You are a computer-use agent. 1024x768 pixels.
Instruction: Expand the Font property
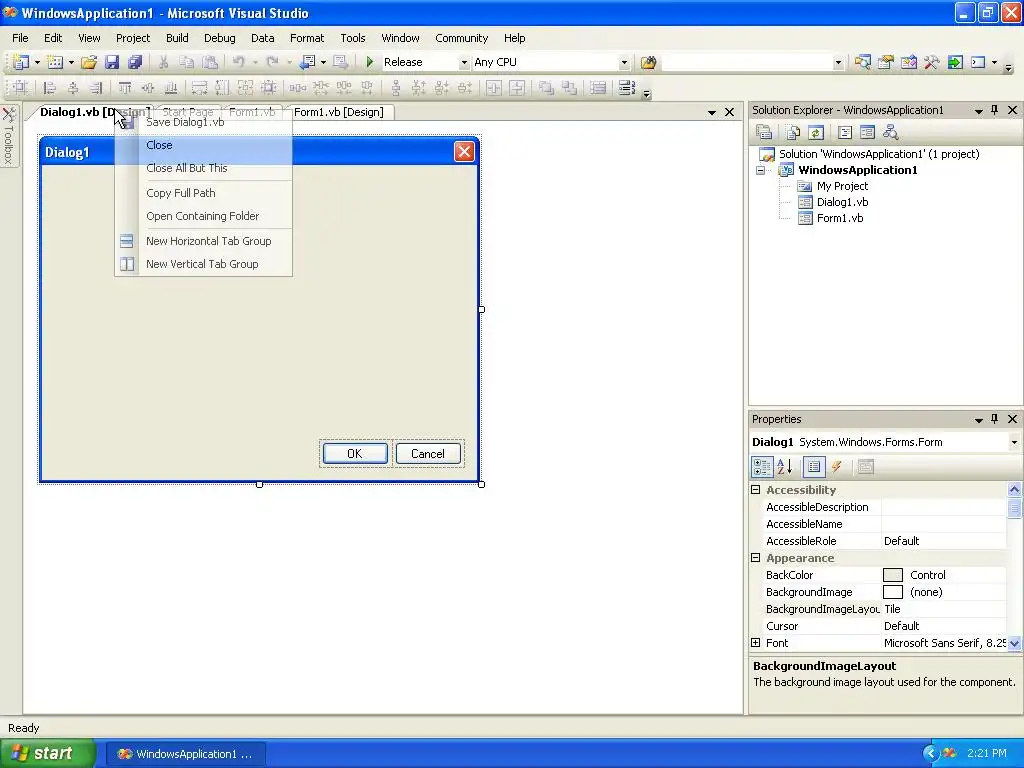click(756, 643)
